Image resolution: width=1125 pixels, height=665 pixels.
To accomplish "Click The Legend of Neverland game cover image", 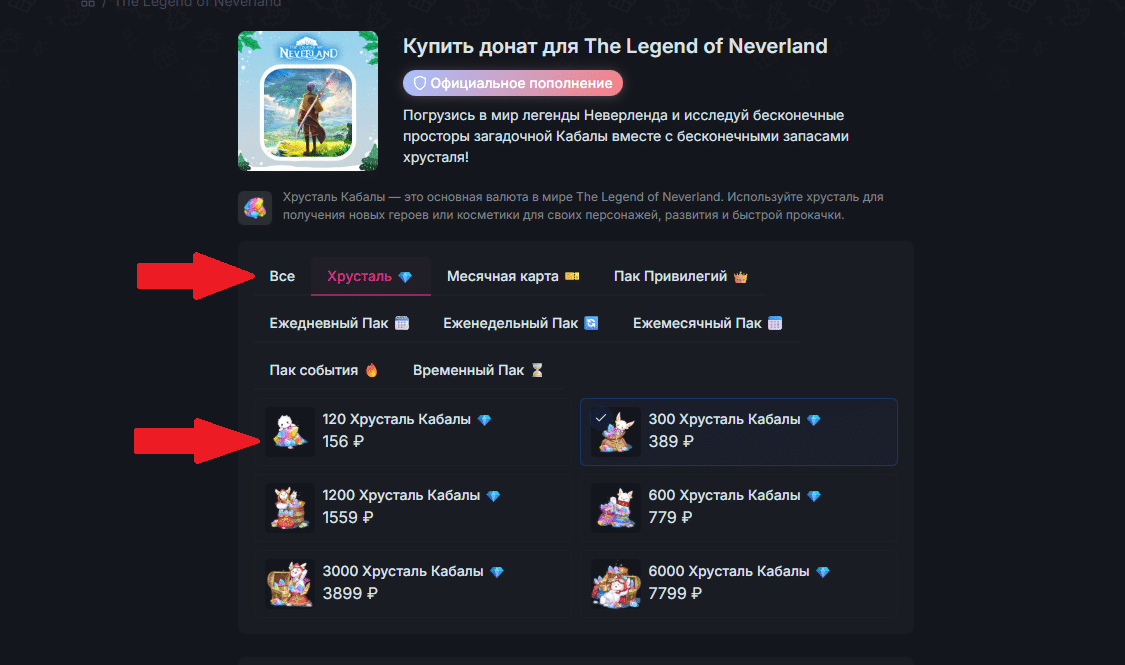I will [308, 101].
